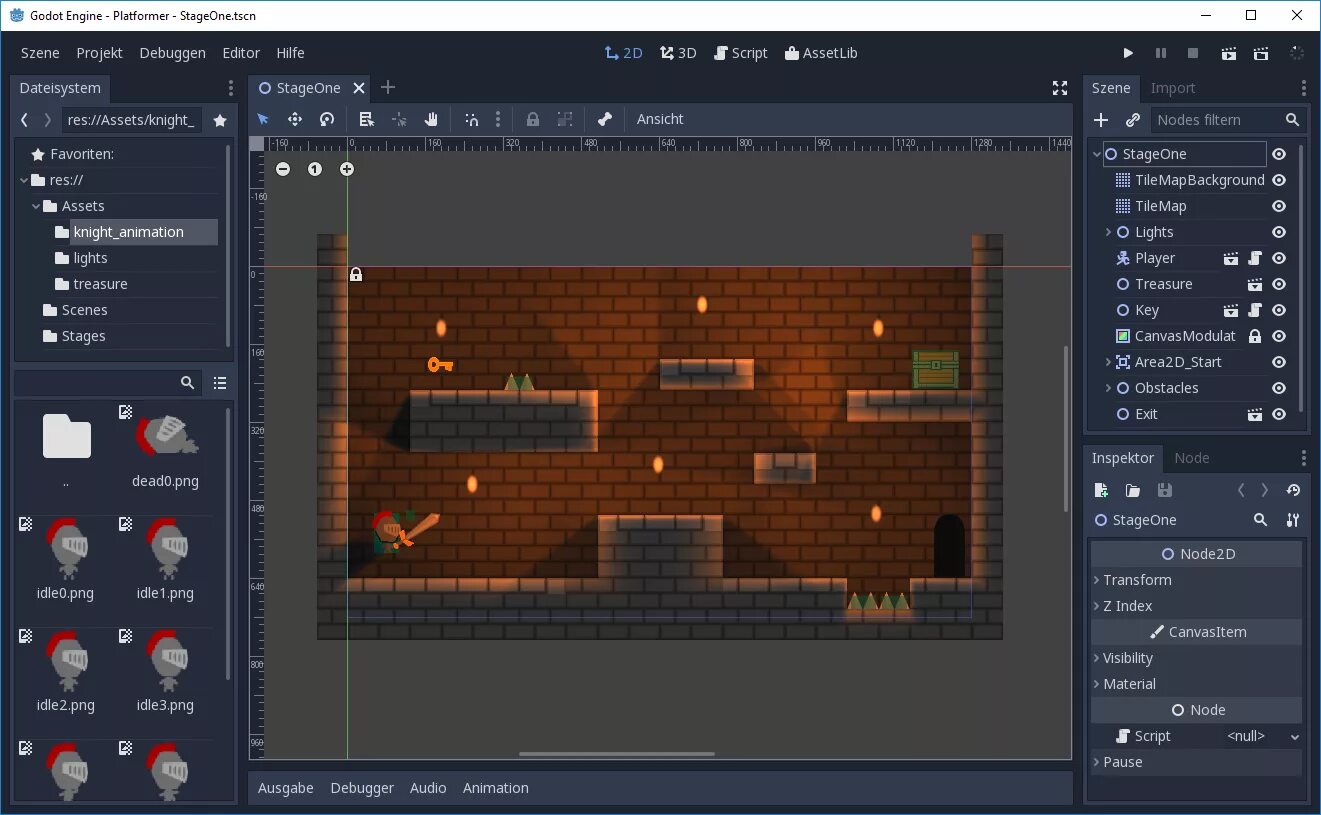1321x815 pixels.
Task: Click the pivot-point change tool
Action: click(399, 119)
